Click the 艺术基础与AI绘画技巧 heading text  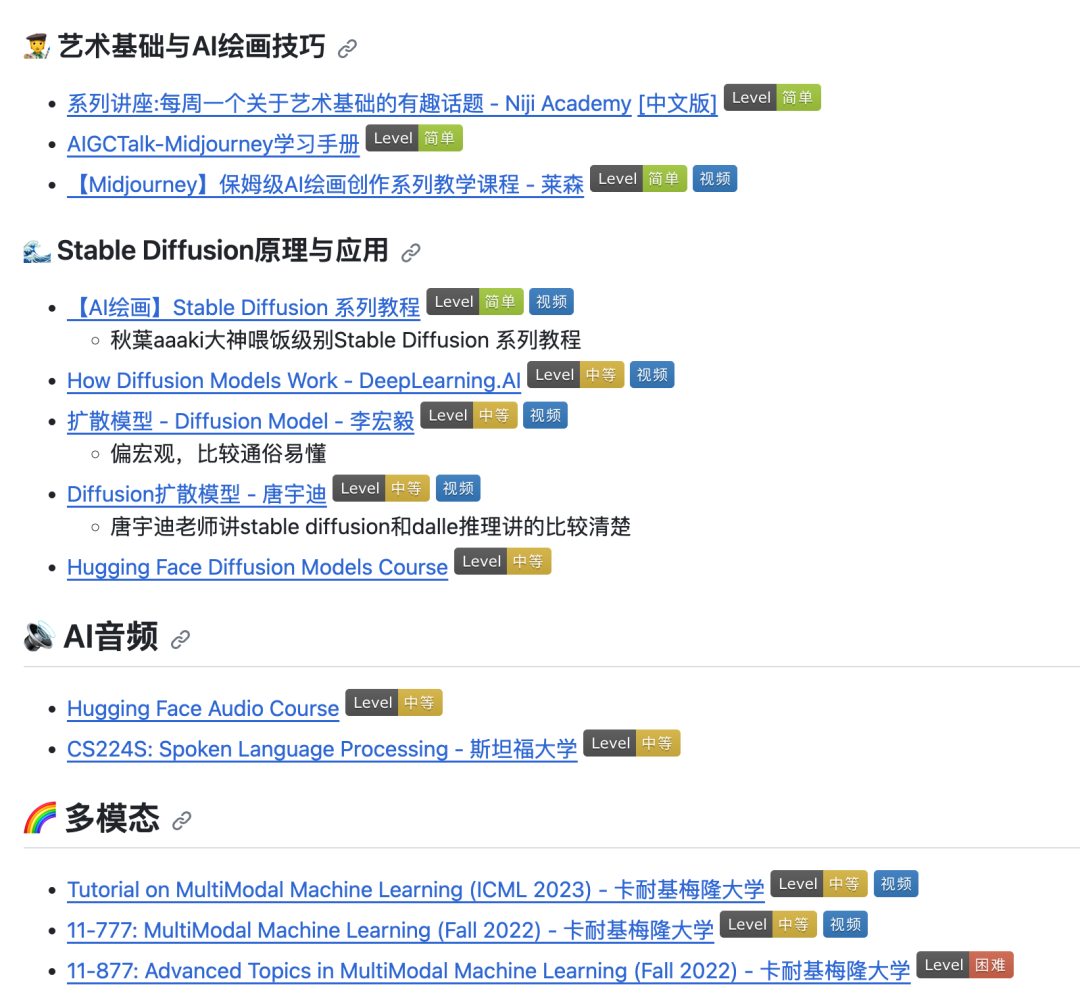pyautogui.click(x=191, y=46)
